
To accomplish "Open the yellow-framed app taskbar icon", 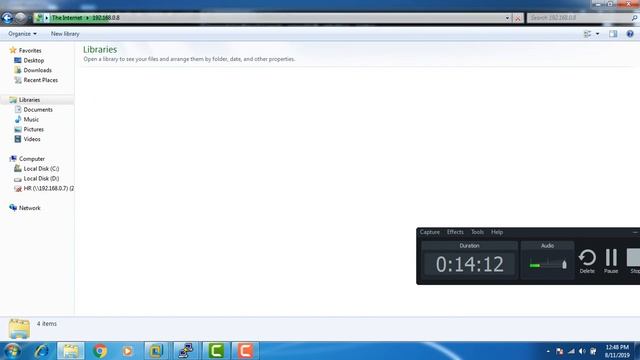I will pos(156,351).
